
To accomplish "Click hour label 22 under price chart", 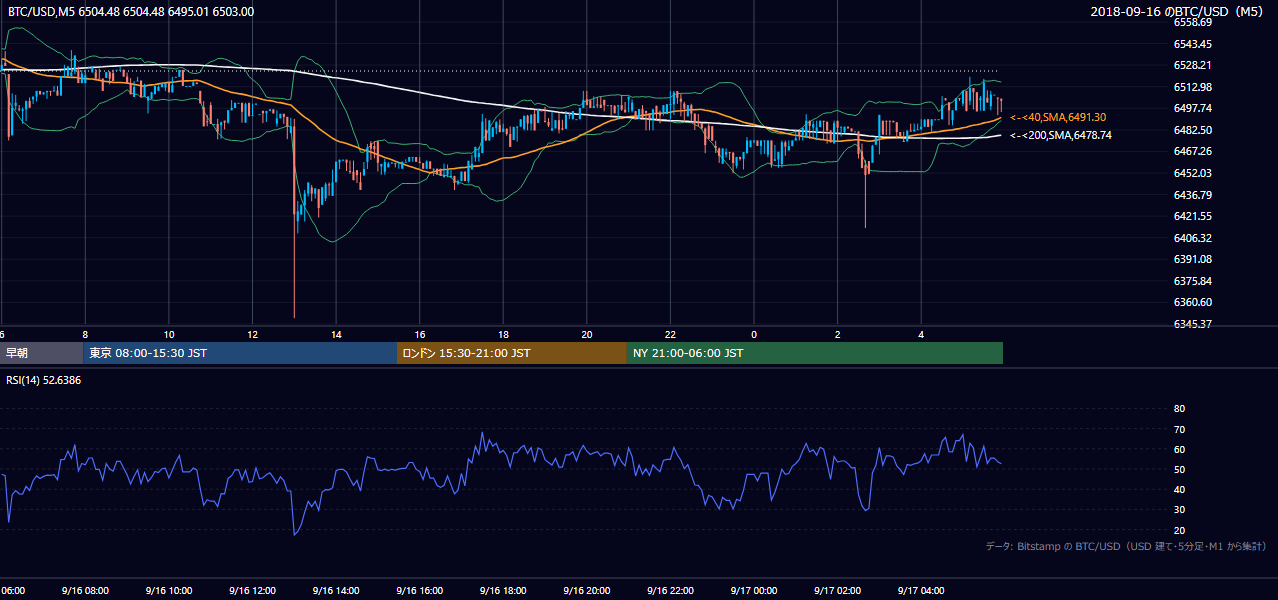I will pos(670,334).
